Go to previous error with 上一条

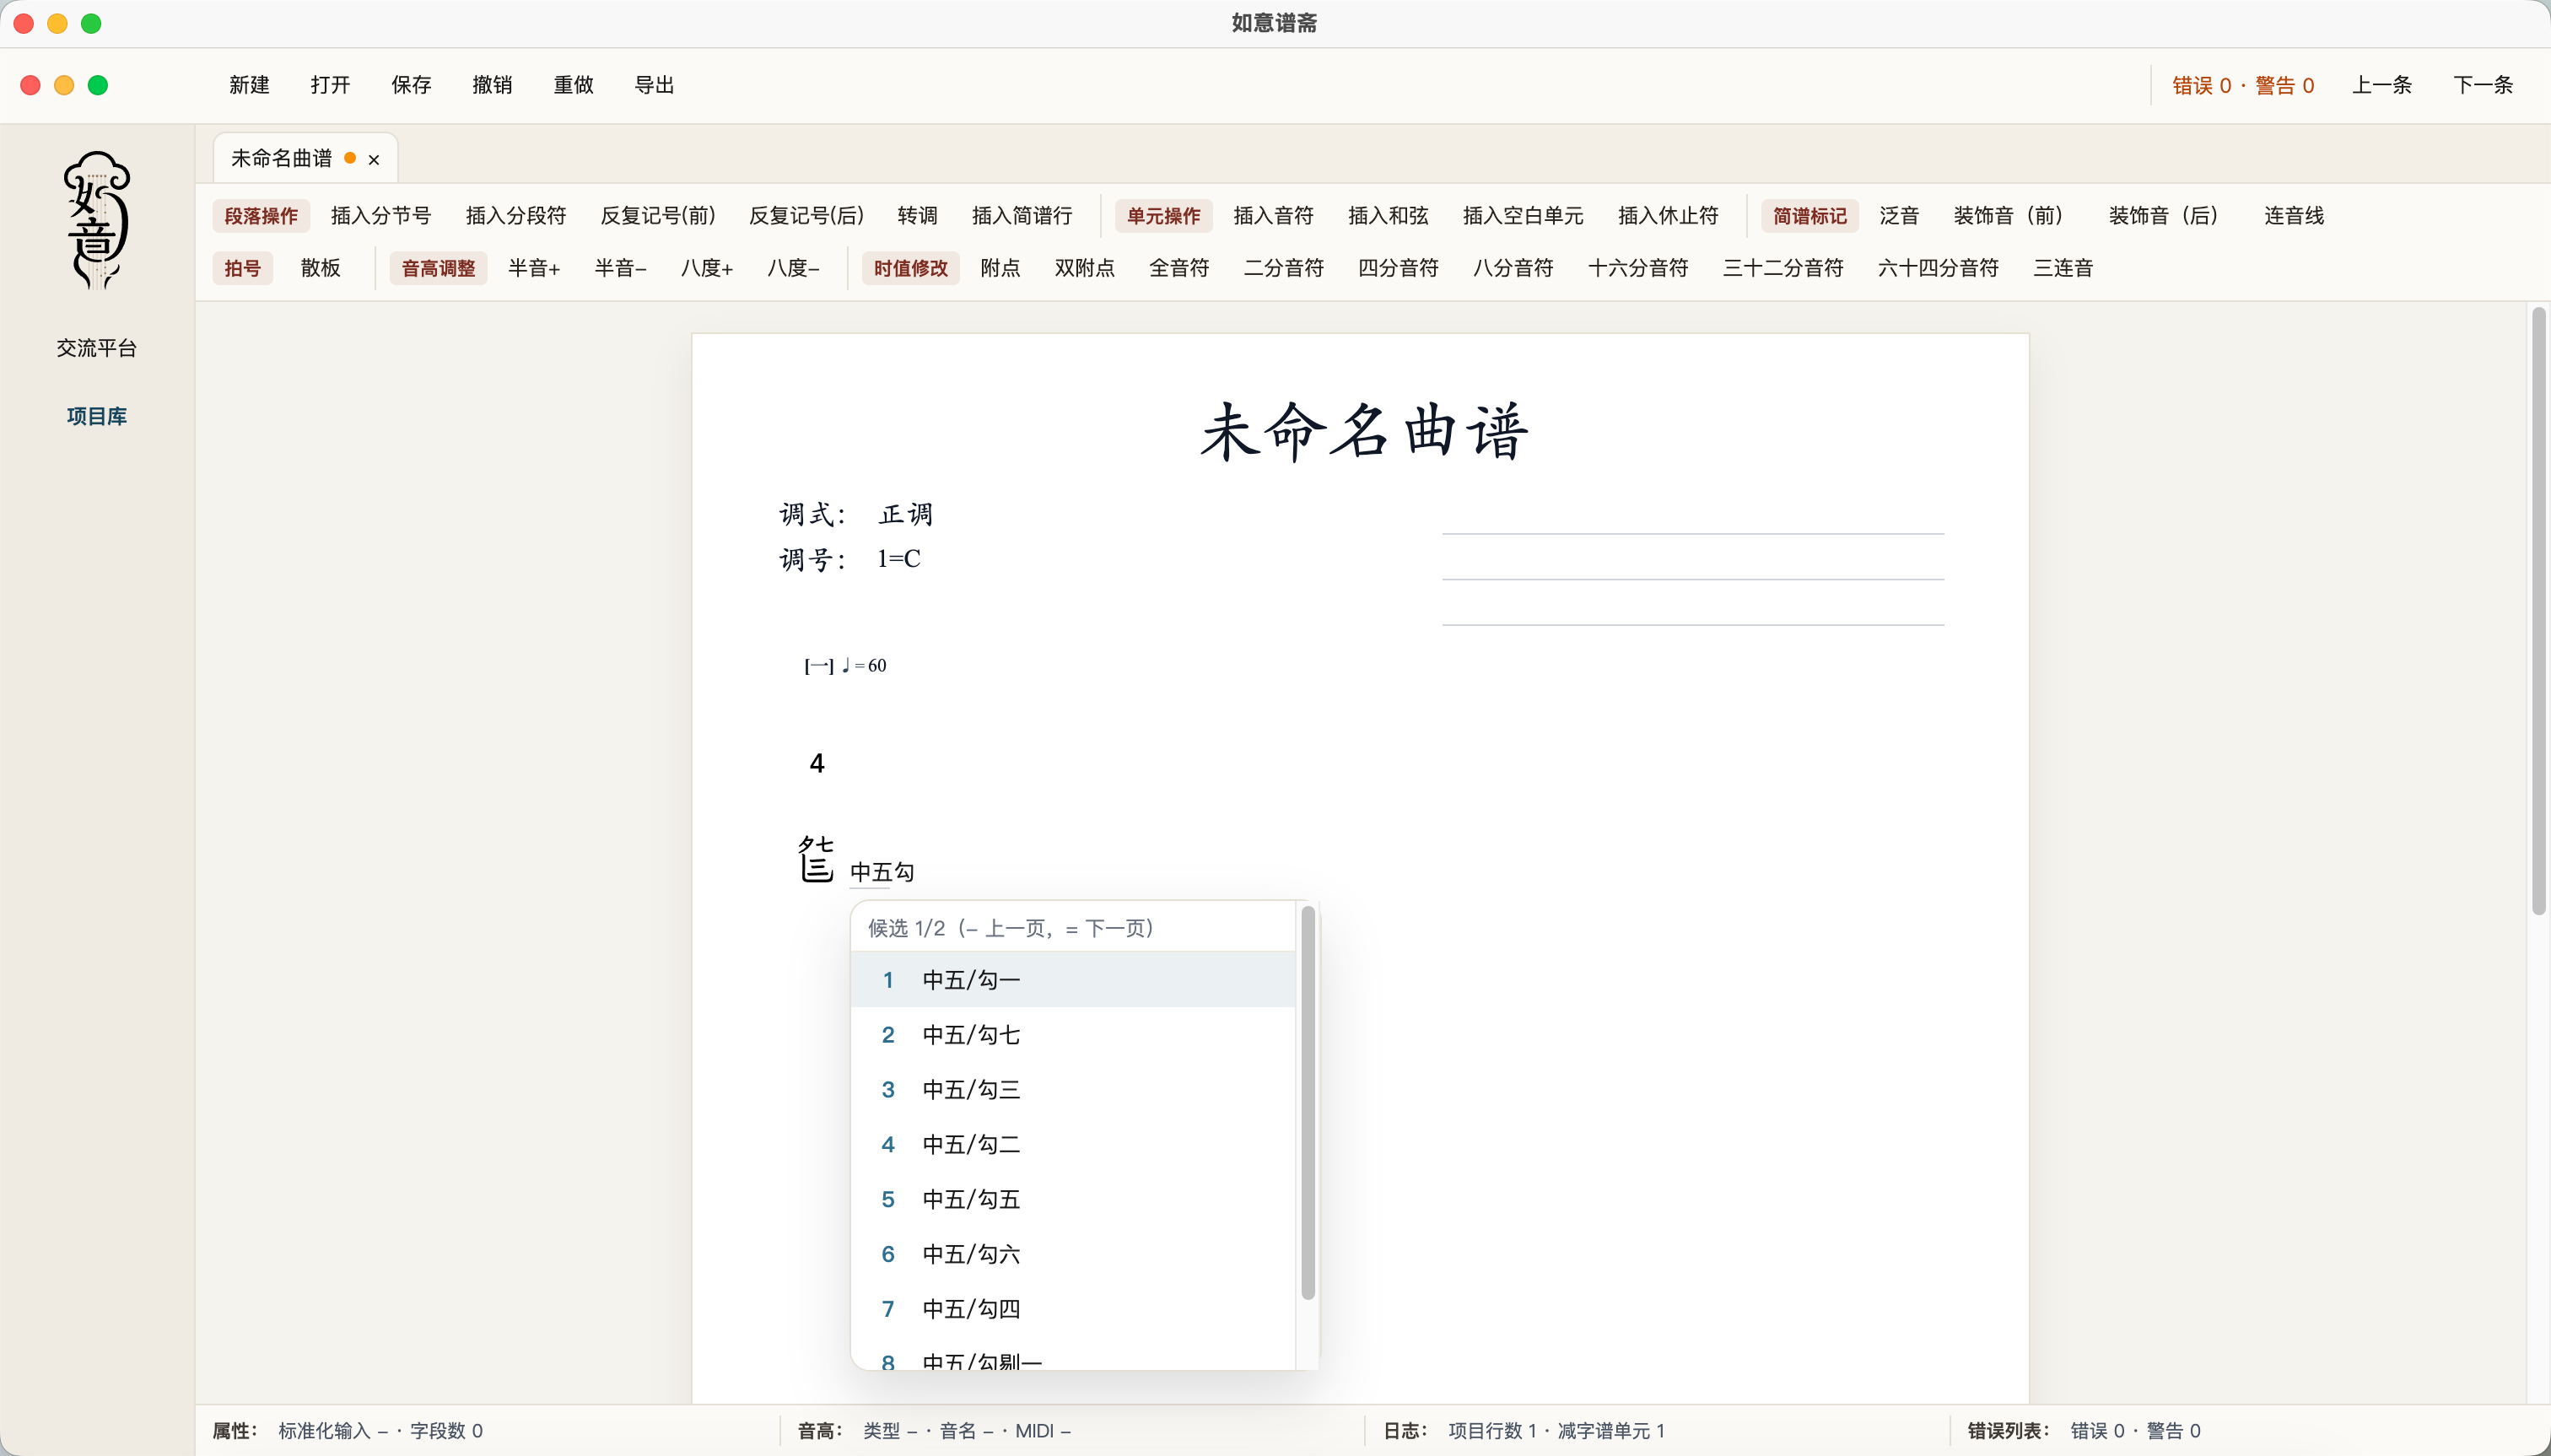2381,85
